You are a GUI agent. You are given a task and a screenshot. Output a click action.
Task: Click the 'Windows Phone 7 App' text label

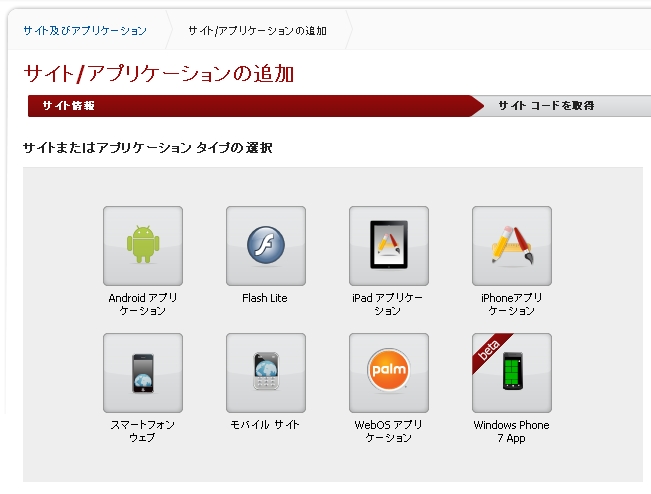coord(512,431)
